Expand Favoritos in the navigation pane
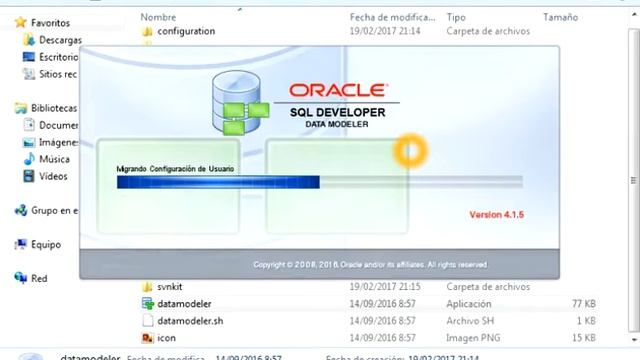The height and width of the screenshot is (360, 640). tap(50, 23)
